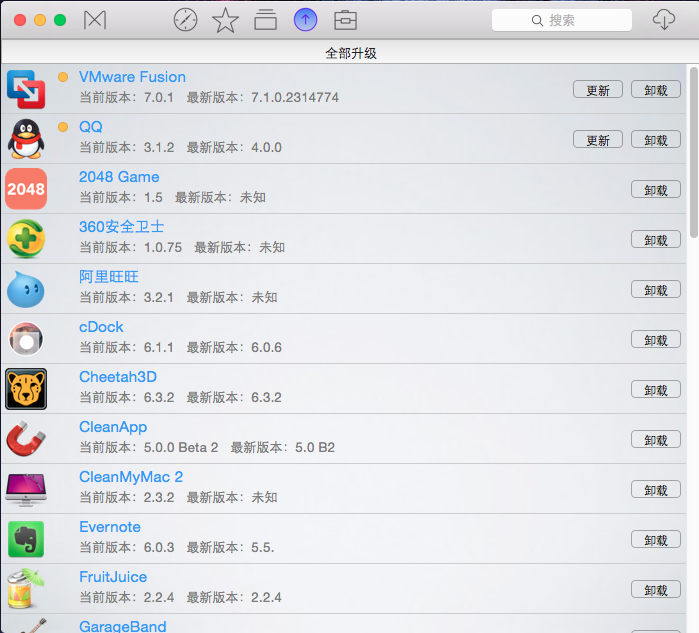Open the stacked categories icon
699x633 pixels.
coord(265,20)
